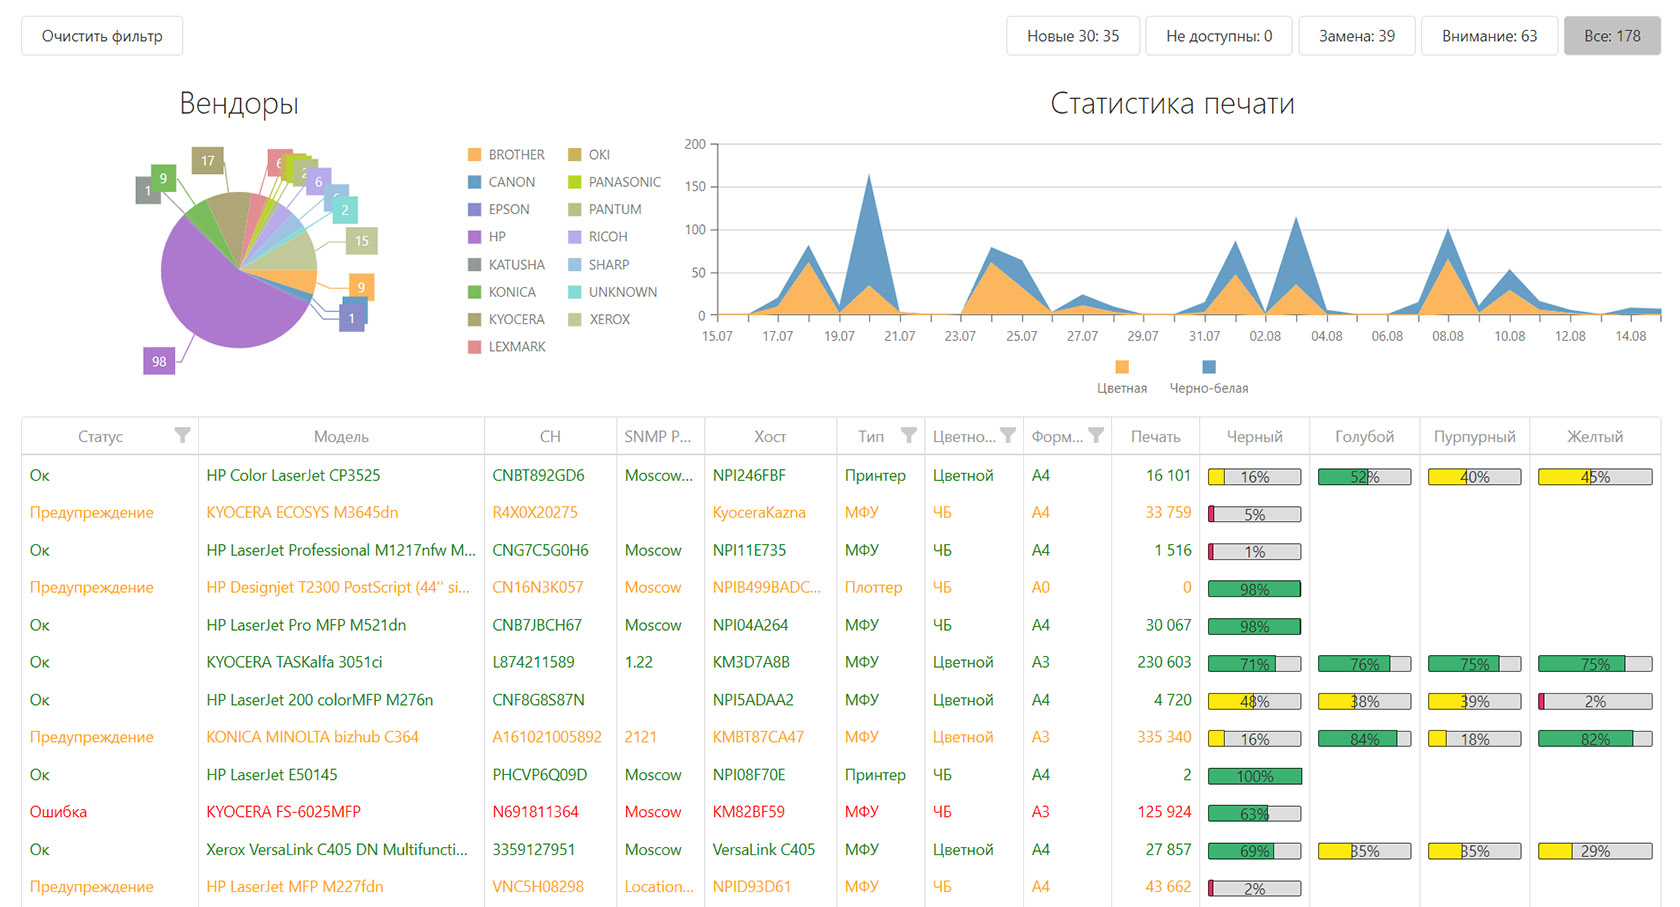The height and width of the screenshot is (907, 1680).
Task: Toggle HP legend color swatch
Action: click(475, 237)
